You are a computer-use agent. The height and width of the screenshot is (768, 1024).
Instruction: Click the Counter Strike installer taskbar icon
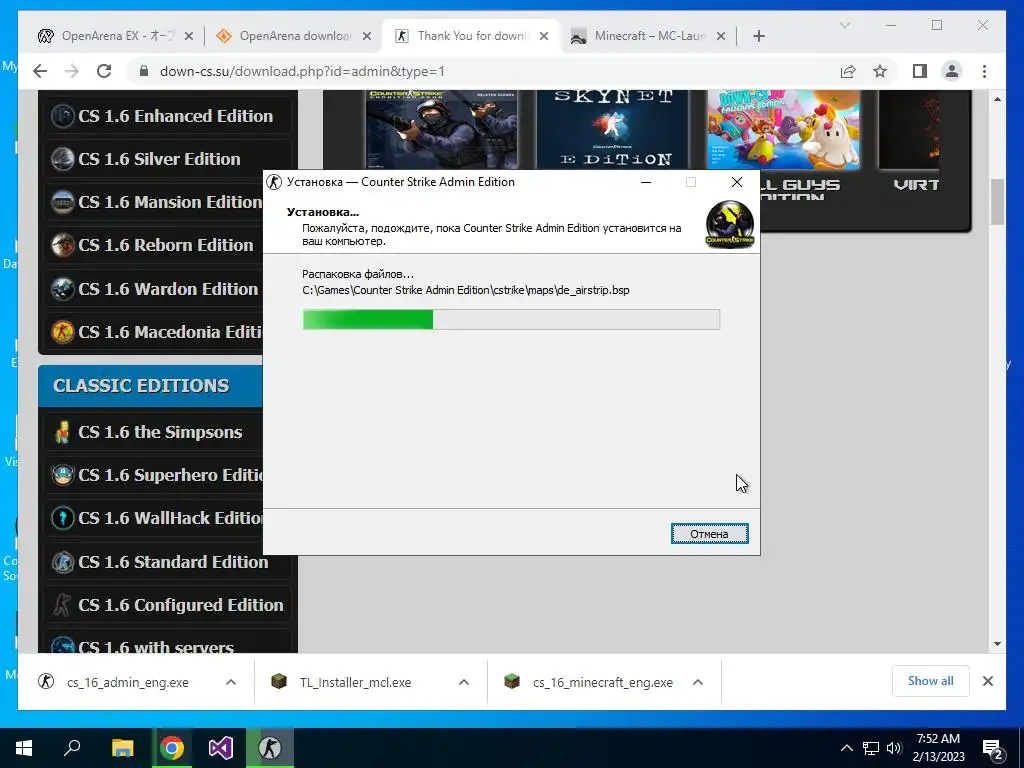270,748
